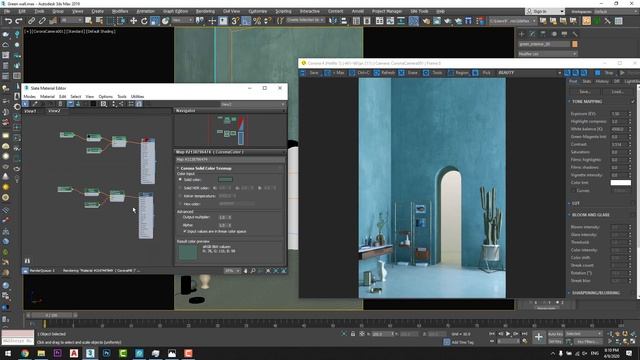Screen dimensions: 640x360
Task: Activate the Select and Scale tool
Action: pyautogui.click(x=155, y=20)
